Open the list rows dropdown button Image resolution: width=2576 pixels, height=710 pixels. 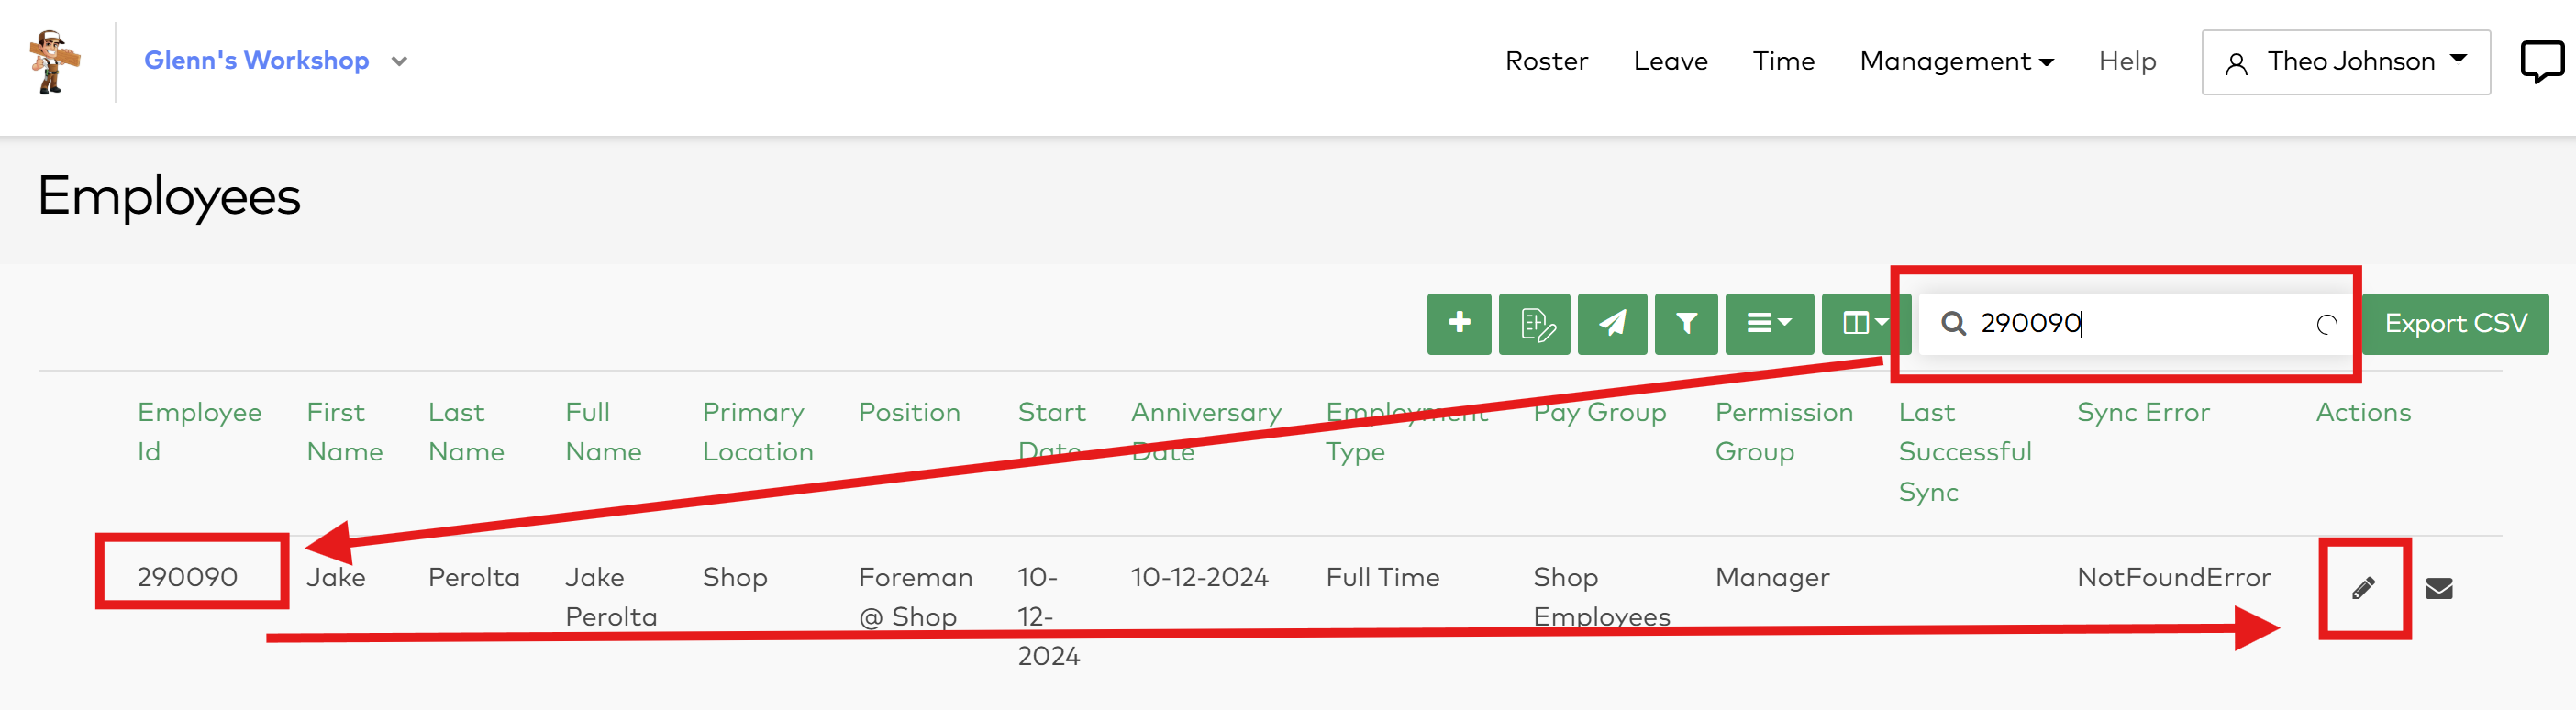pos(1768,323)
